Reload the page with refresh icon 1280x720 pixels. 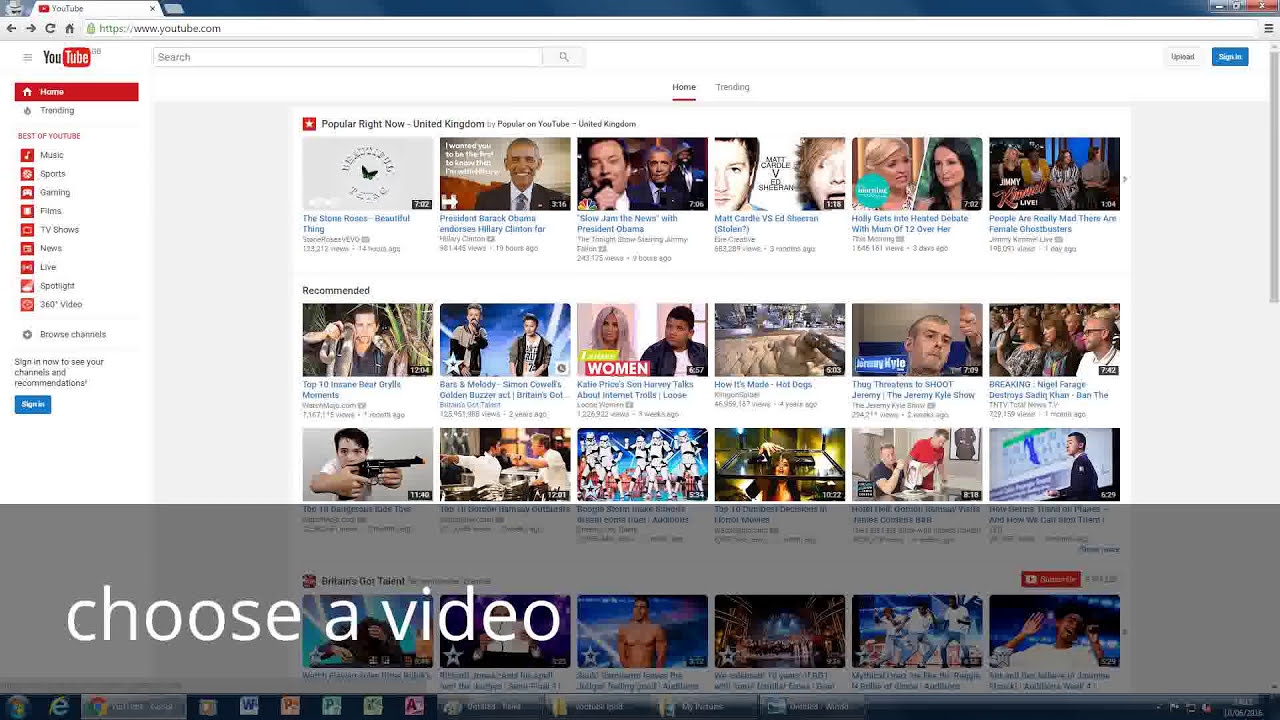50,28
